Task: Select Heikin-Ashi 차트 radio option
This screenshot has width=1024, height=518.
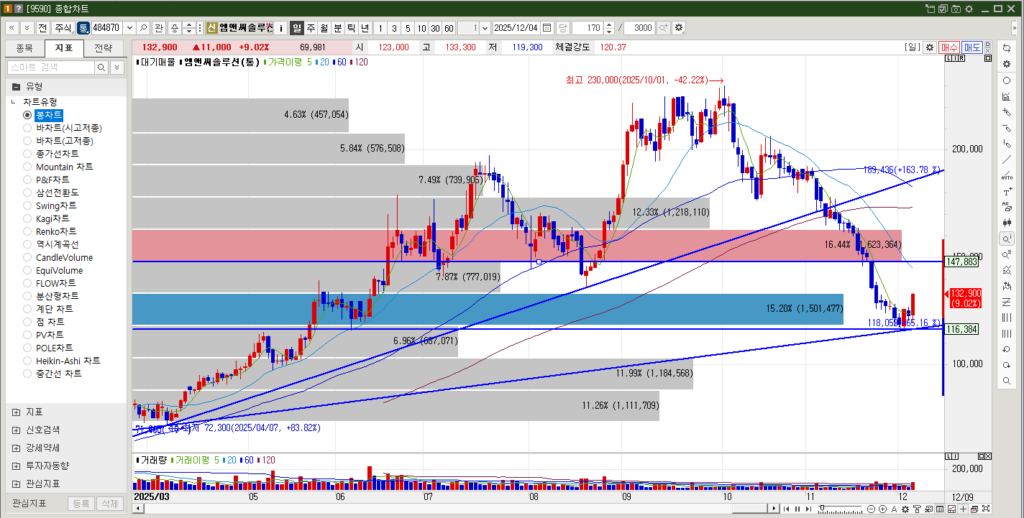Action: (x=28, y=361)
